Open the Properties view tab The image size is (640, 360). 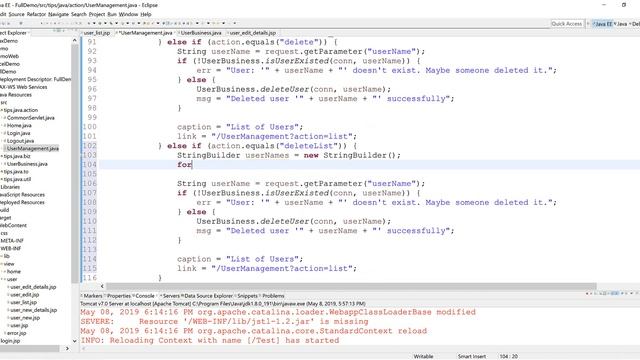click(119, 296)
